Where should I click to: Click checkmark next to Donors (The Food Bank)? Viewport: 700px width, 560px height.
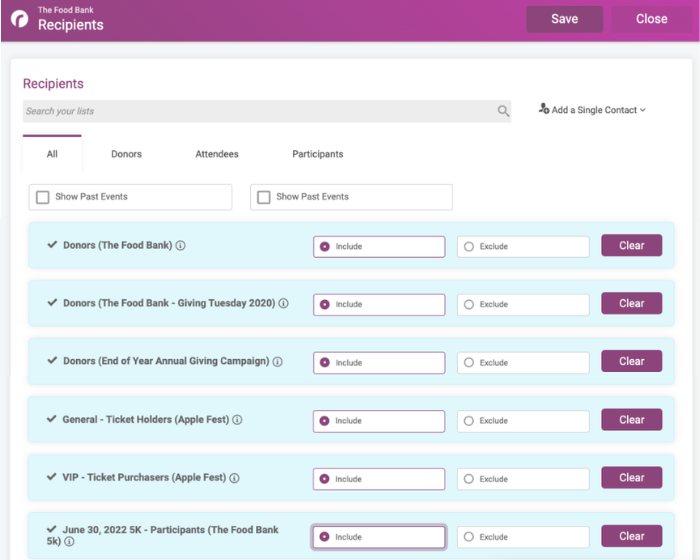coord(52,244)
